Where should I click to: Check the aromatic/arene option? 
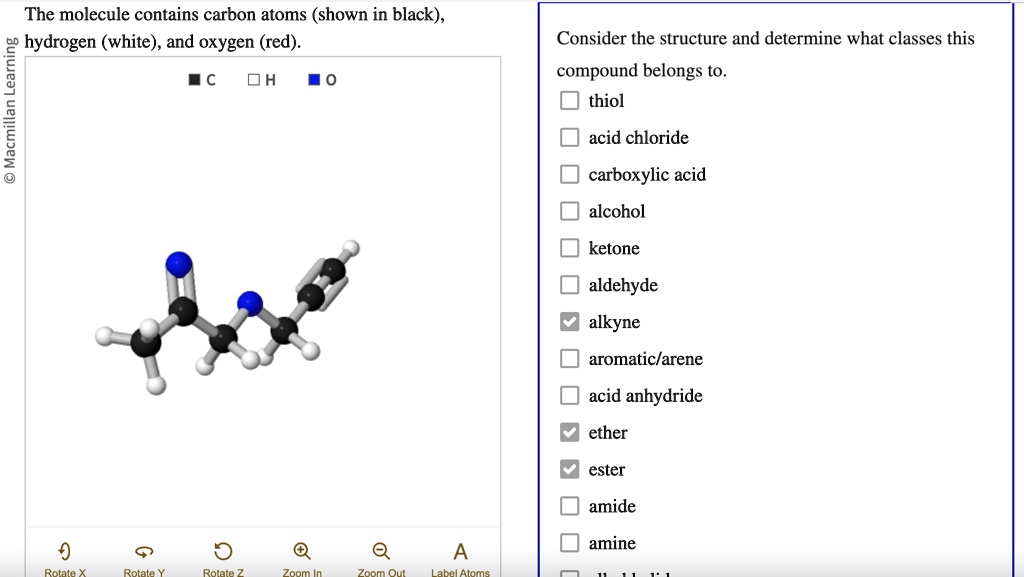(x=570, y=358)
